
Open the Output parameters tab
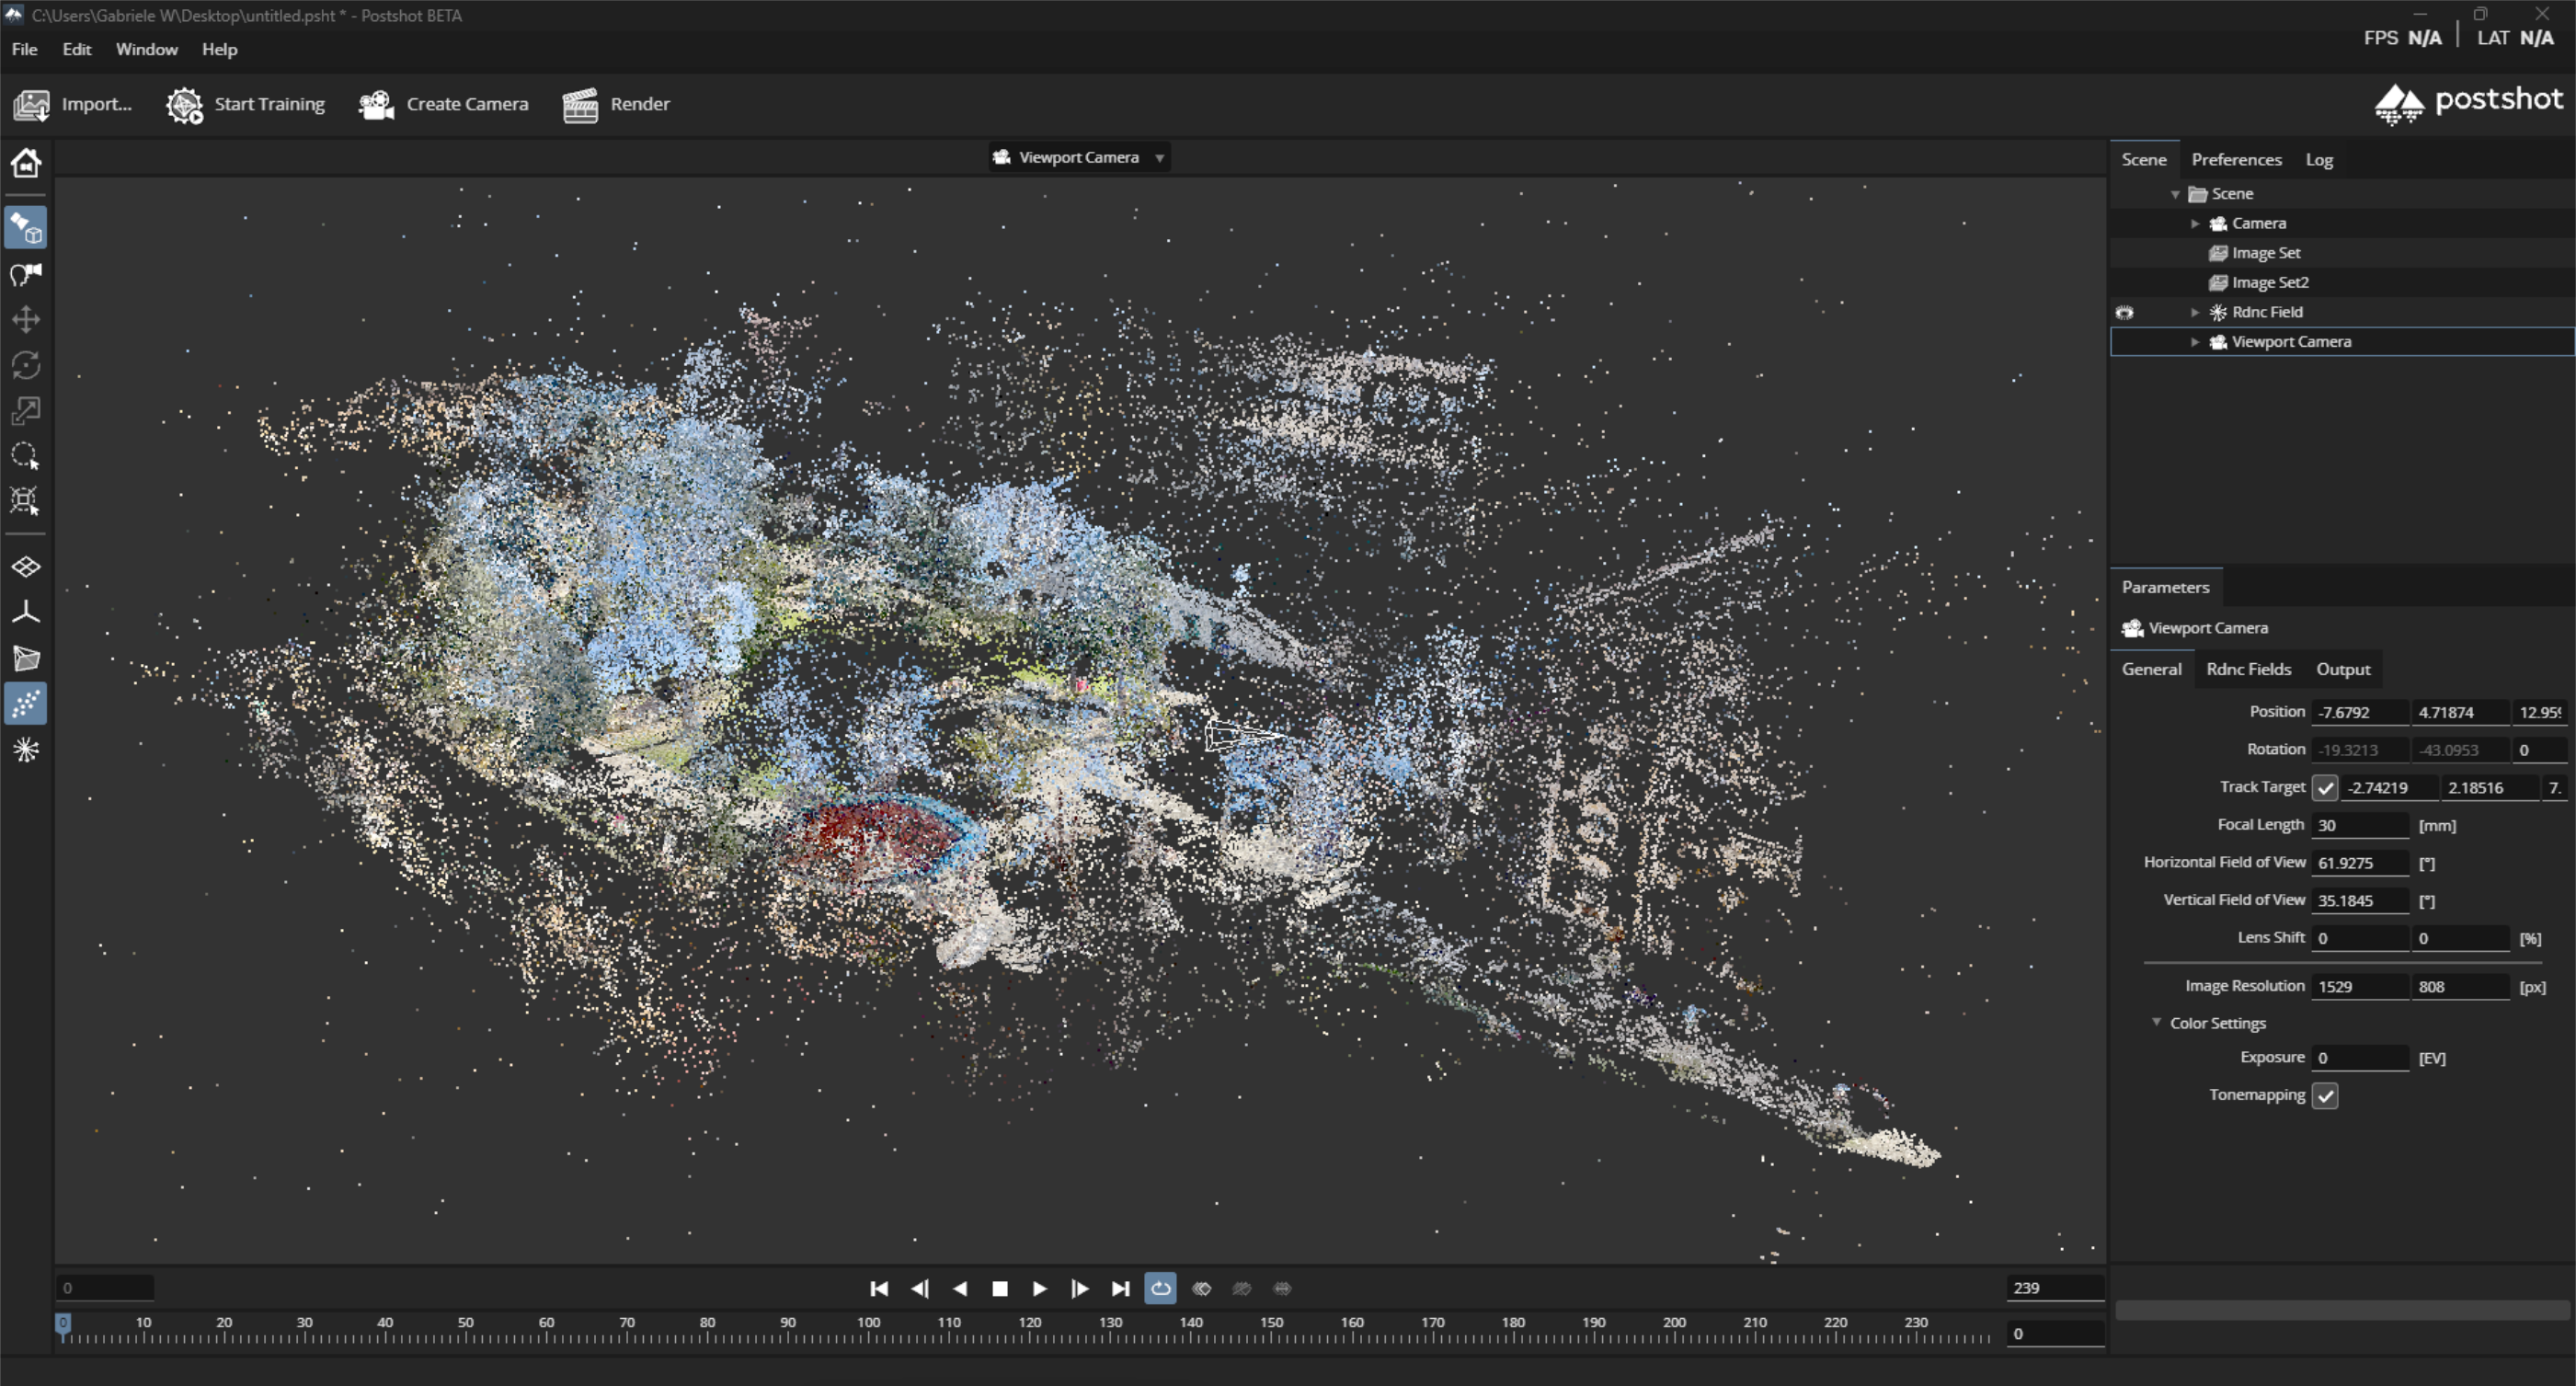click(x=2343, y=669)
